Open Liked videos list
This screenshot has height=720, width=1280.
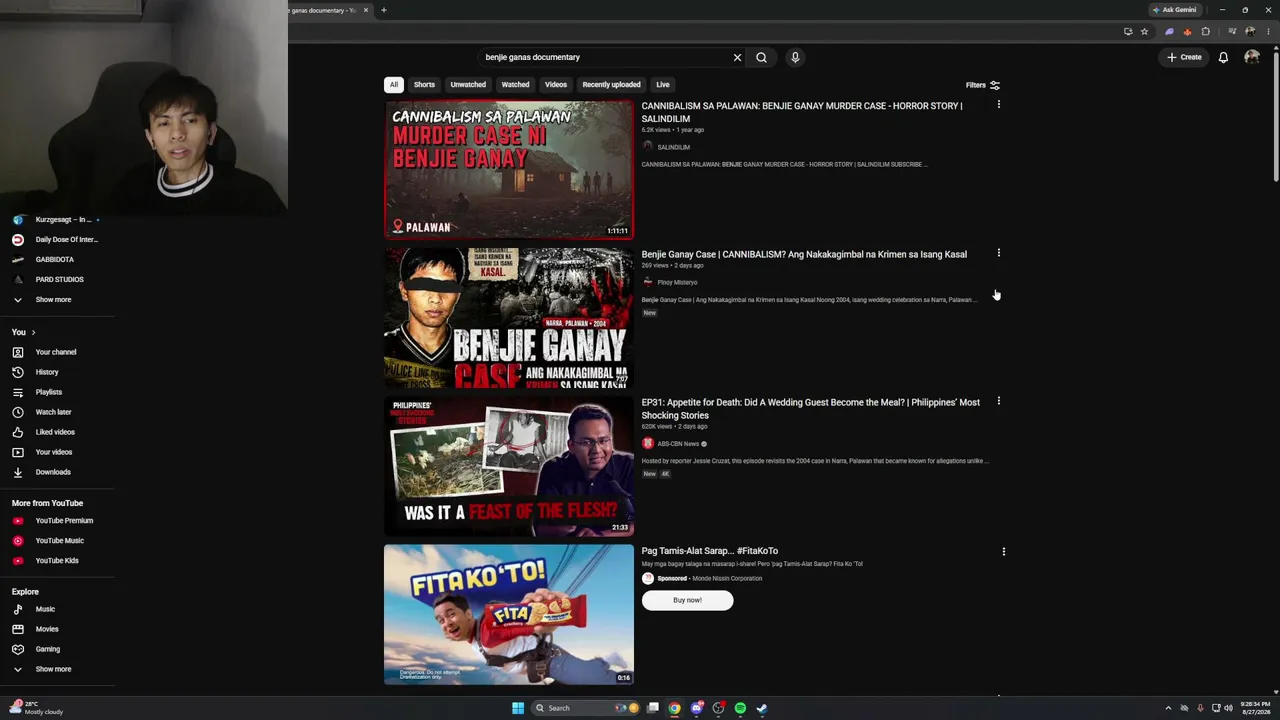point(56,432)
